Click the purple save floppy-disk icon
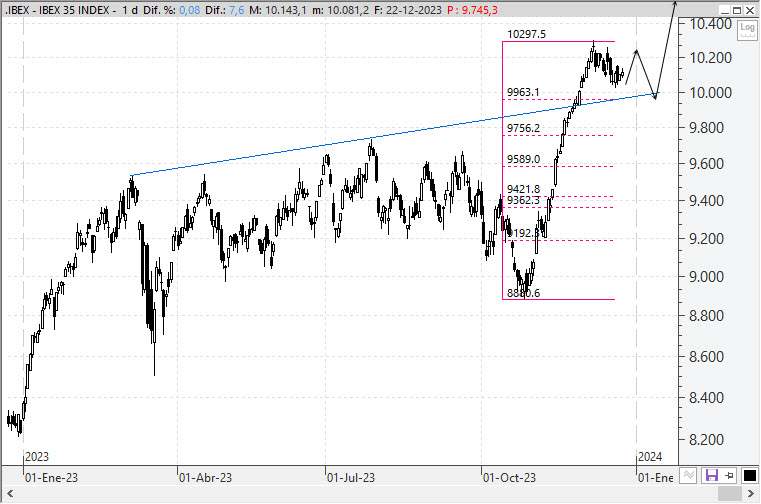This screenshot has width=761, height=504. pyautogui.click(x=711, y=475)
